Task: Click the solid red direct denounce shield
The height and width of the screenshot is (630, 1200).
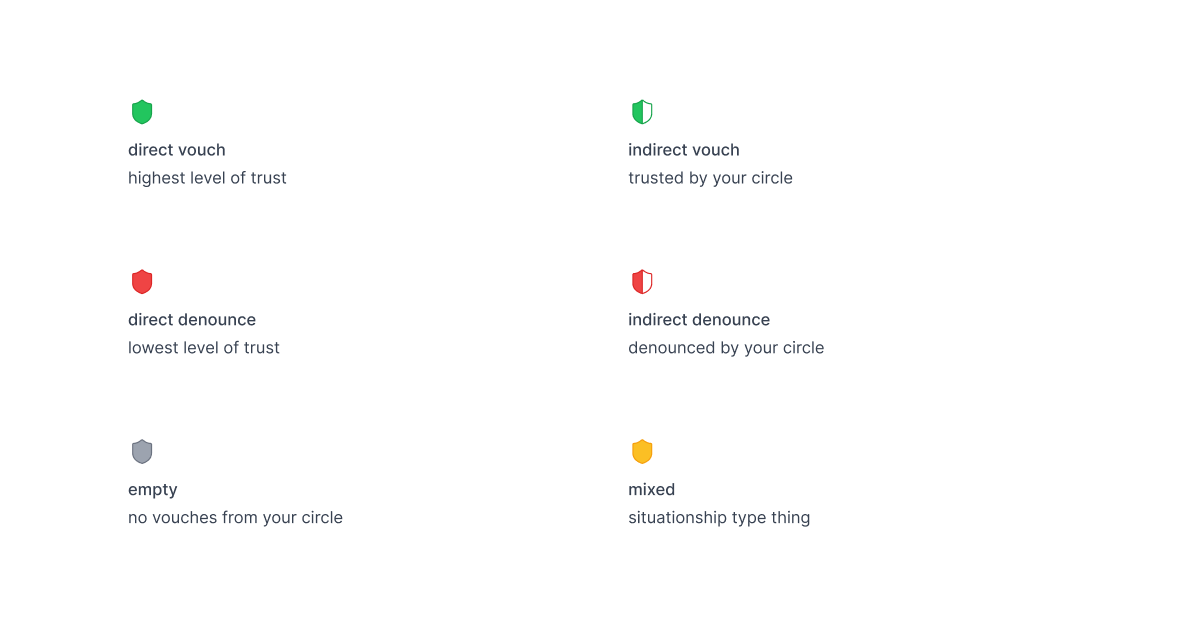Action: pyautogui.click(x=142, y=282)
